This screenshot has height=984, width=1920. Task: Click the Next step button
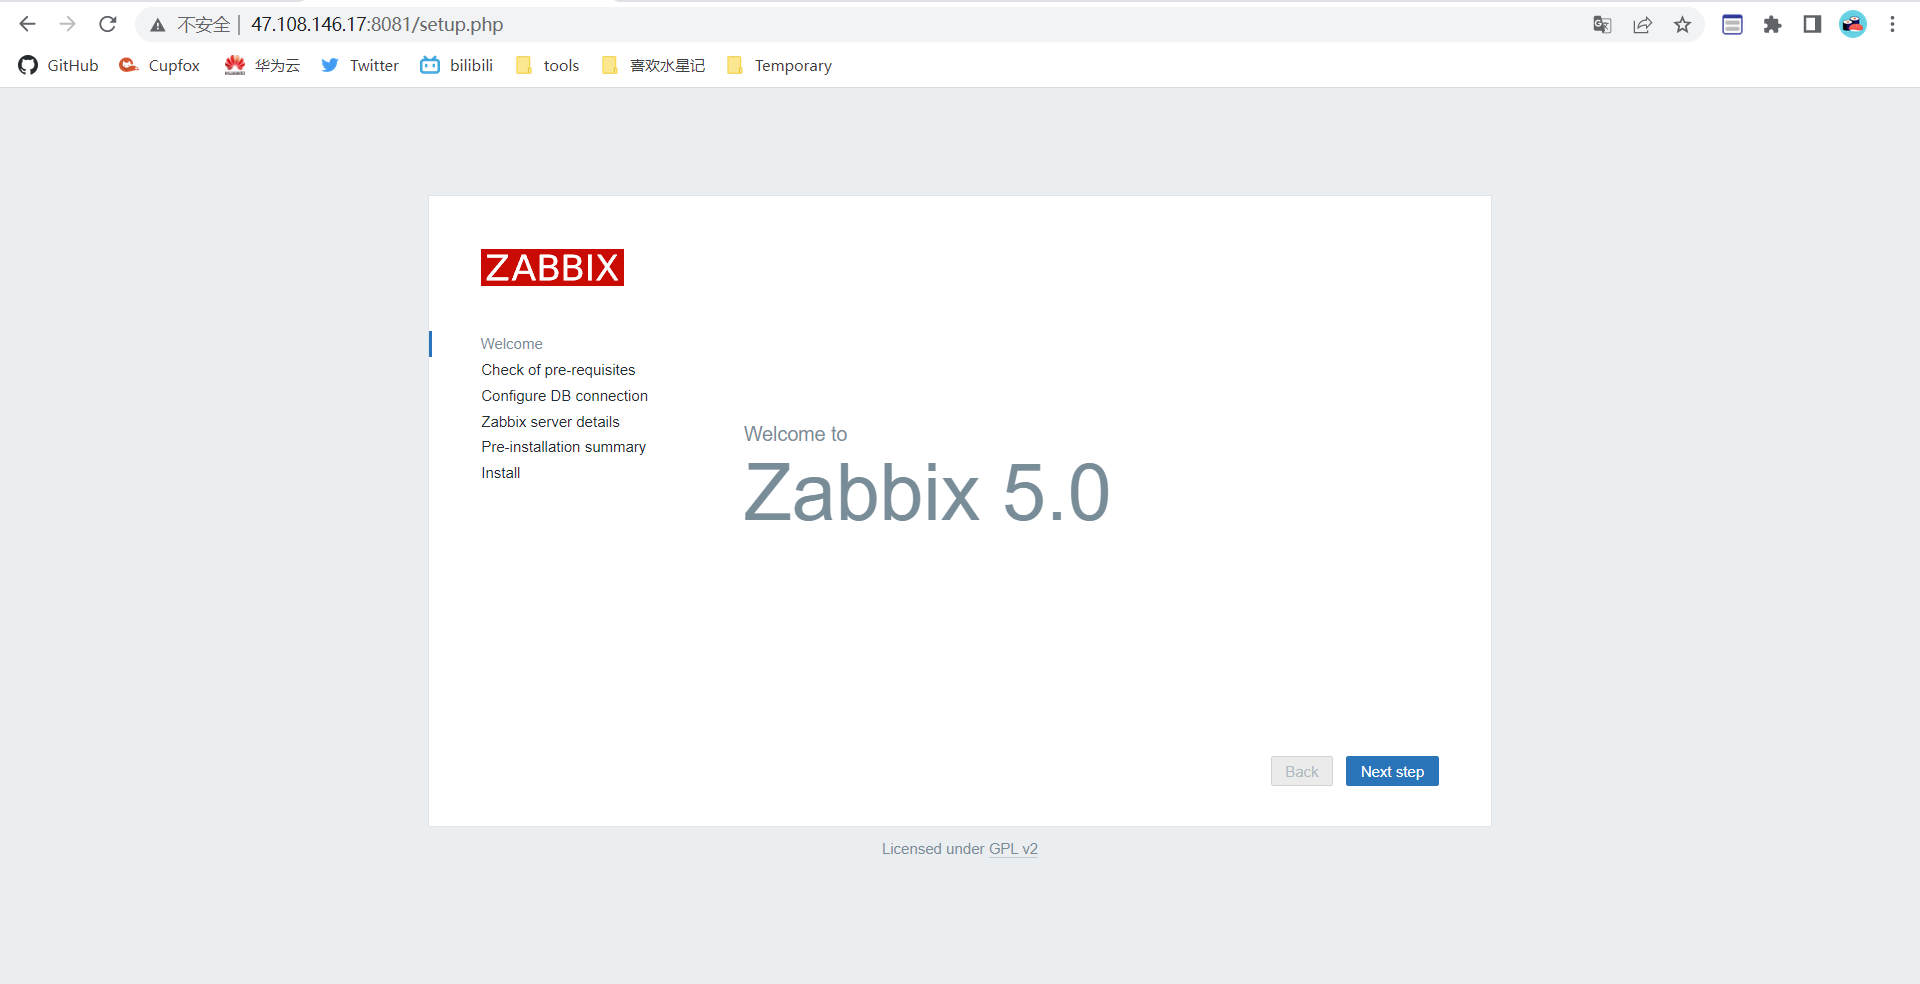click(1392, 771)
